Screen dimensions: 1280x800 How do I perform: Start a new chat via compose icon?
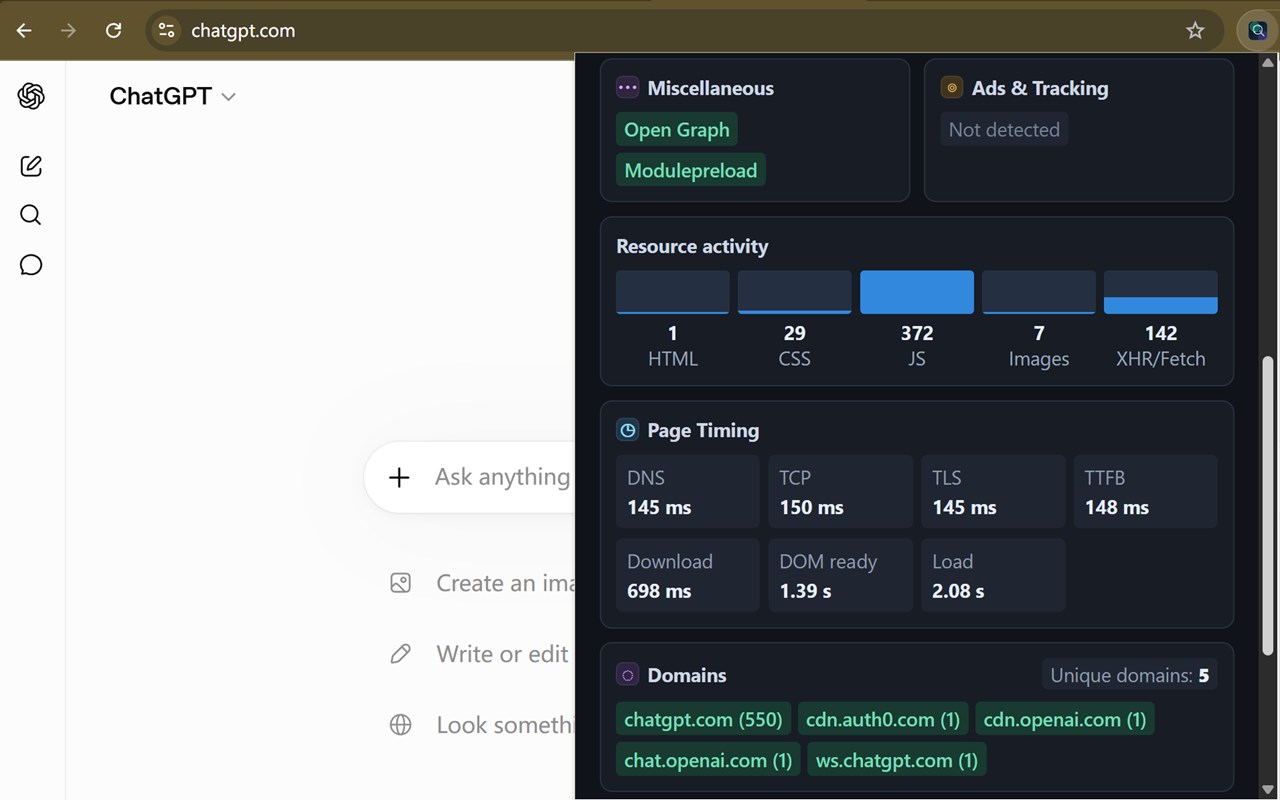point(31,166)
